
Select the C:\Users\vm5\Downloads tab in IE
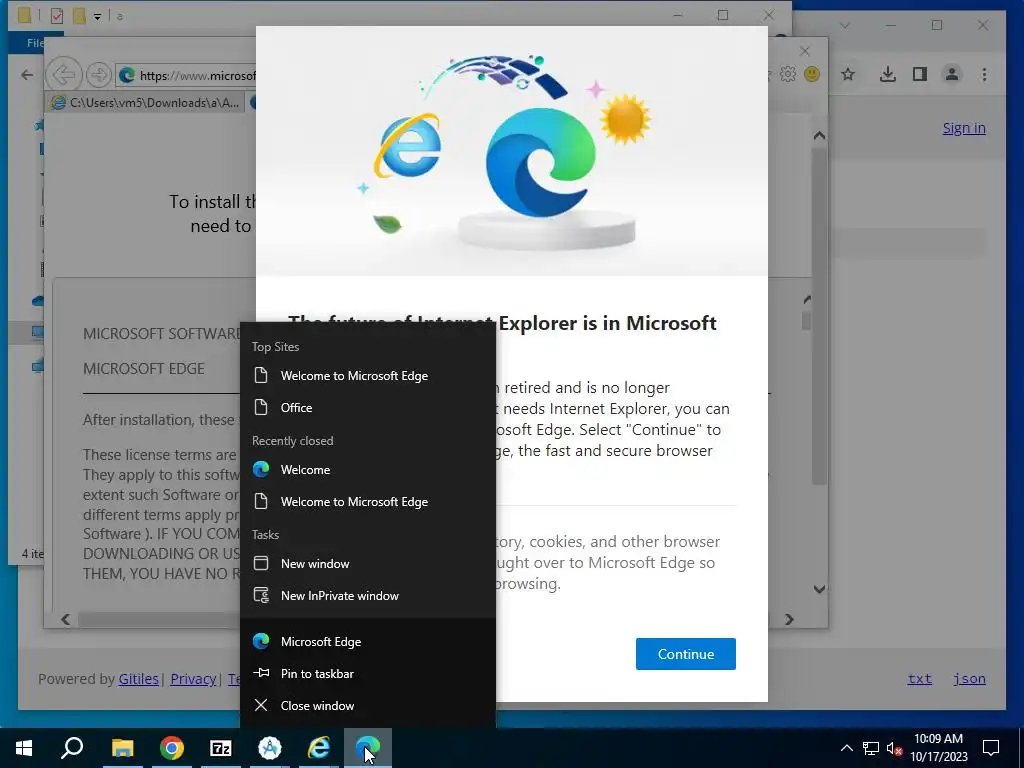[147, 103]
